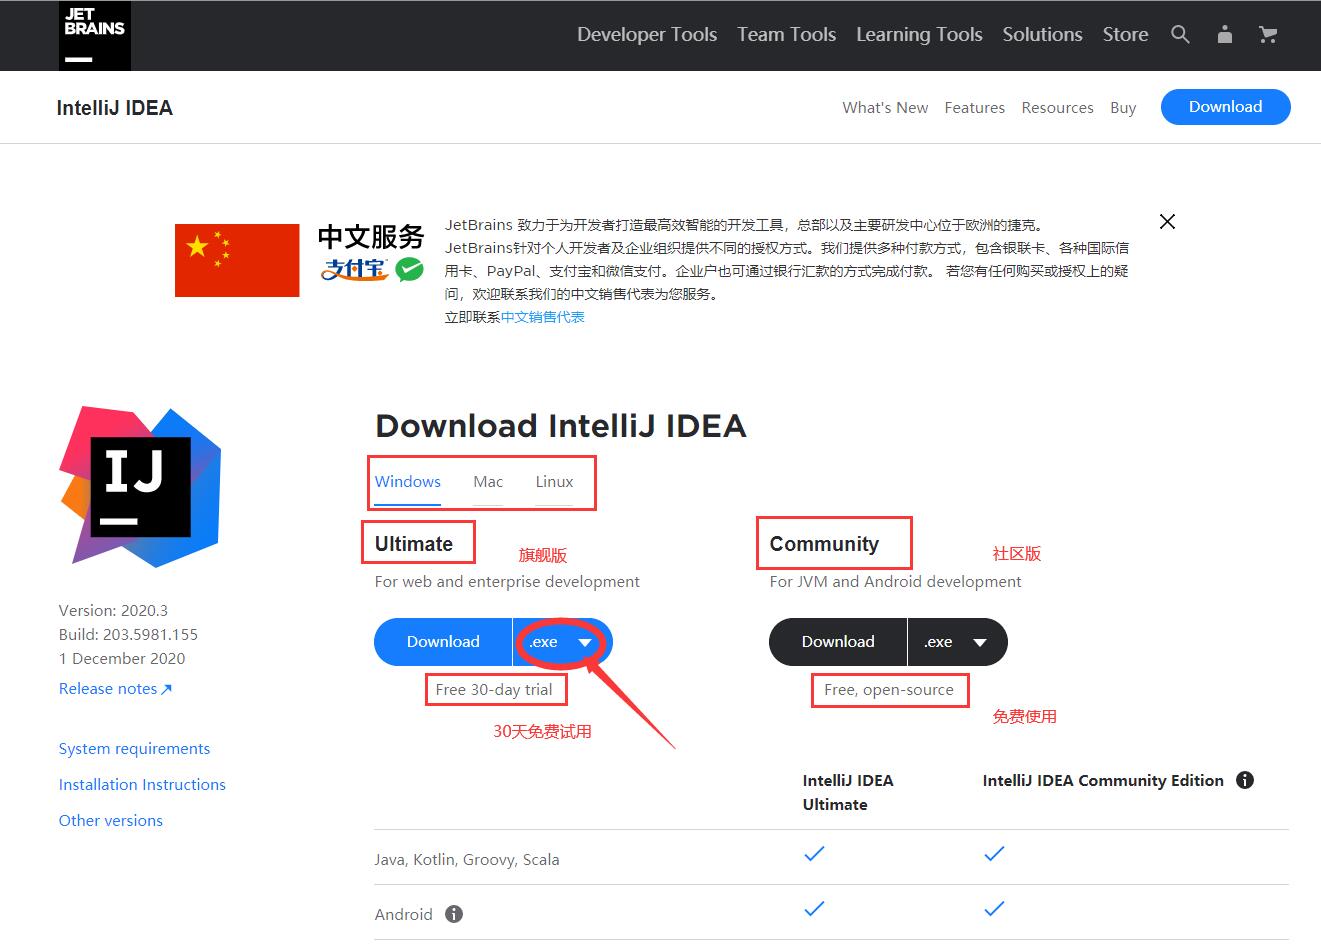Click the info icon next to Android
The image size is (1321, 947).
(453, 914)
